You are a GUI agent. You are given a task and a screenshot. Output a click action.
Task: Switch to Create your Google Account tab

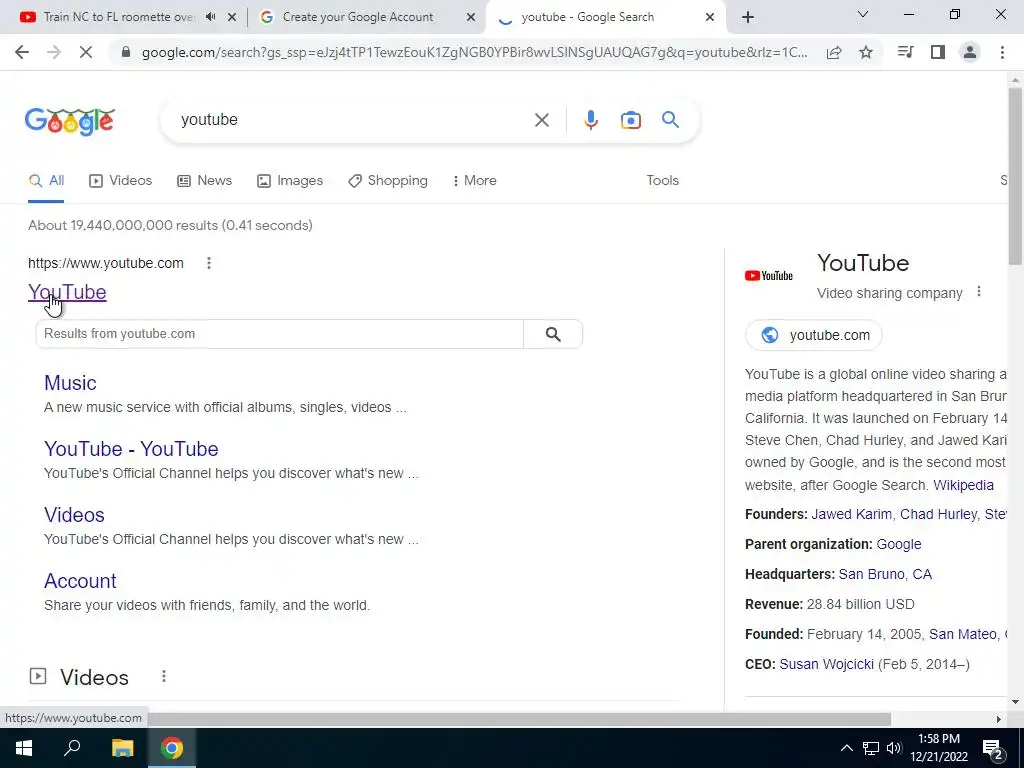pos(357,17)
